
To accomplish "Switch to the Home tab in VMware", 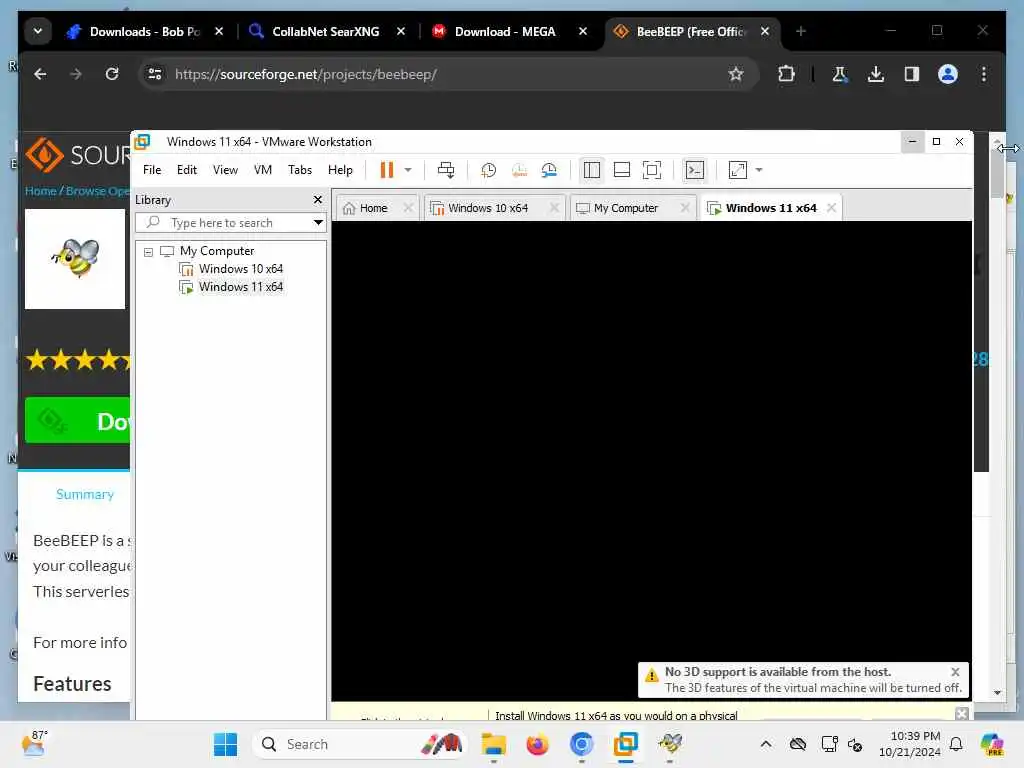I will click(x=373, y=208).
